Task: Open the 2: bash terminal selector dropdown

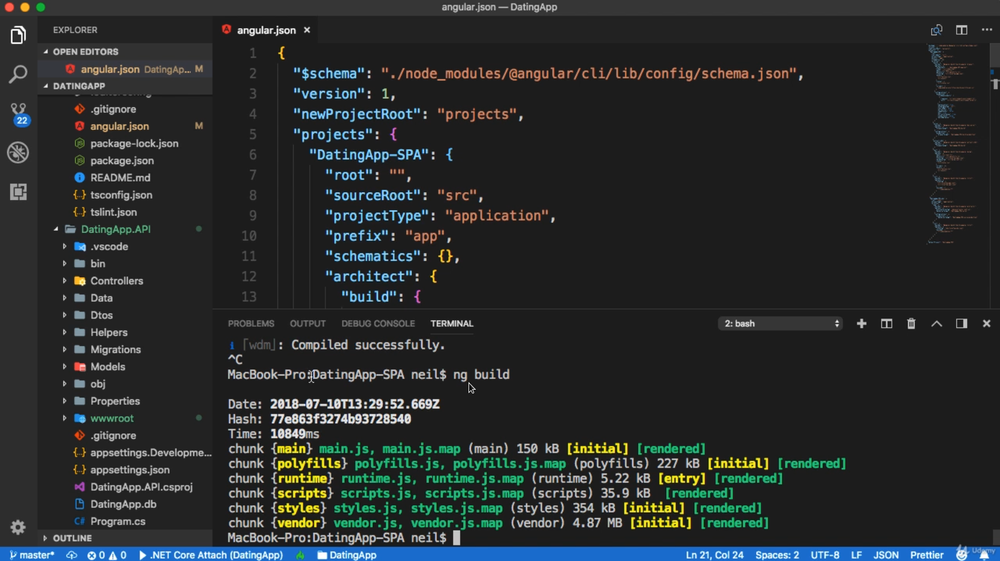Action: pyautogui.click(x=781, y=324)
